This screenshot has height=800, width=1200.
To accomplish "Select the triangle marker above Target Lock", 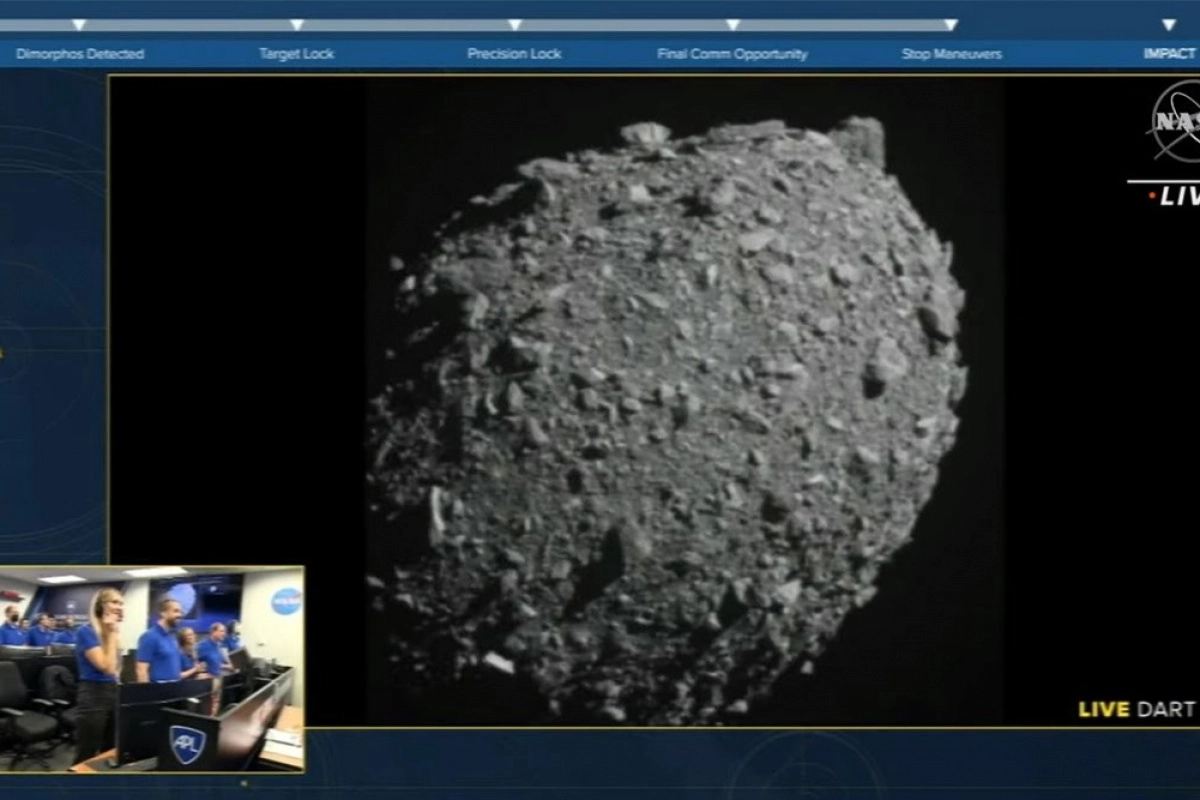I will pyautogui.click(x=297, y=25).
